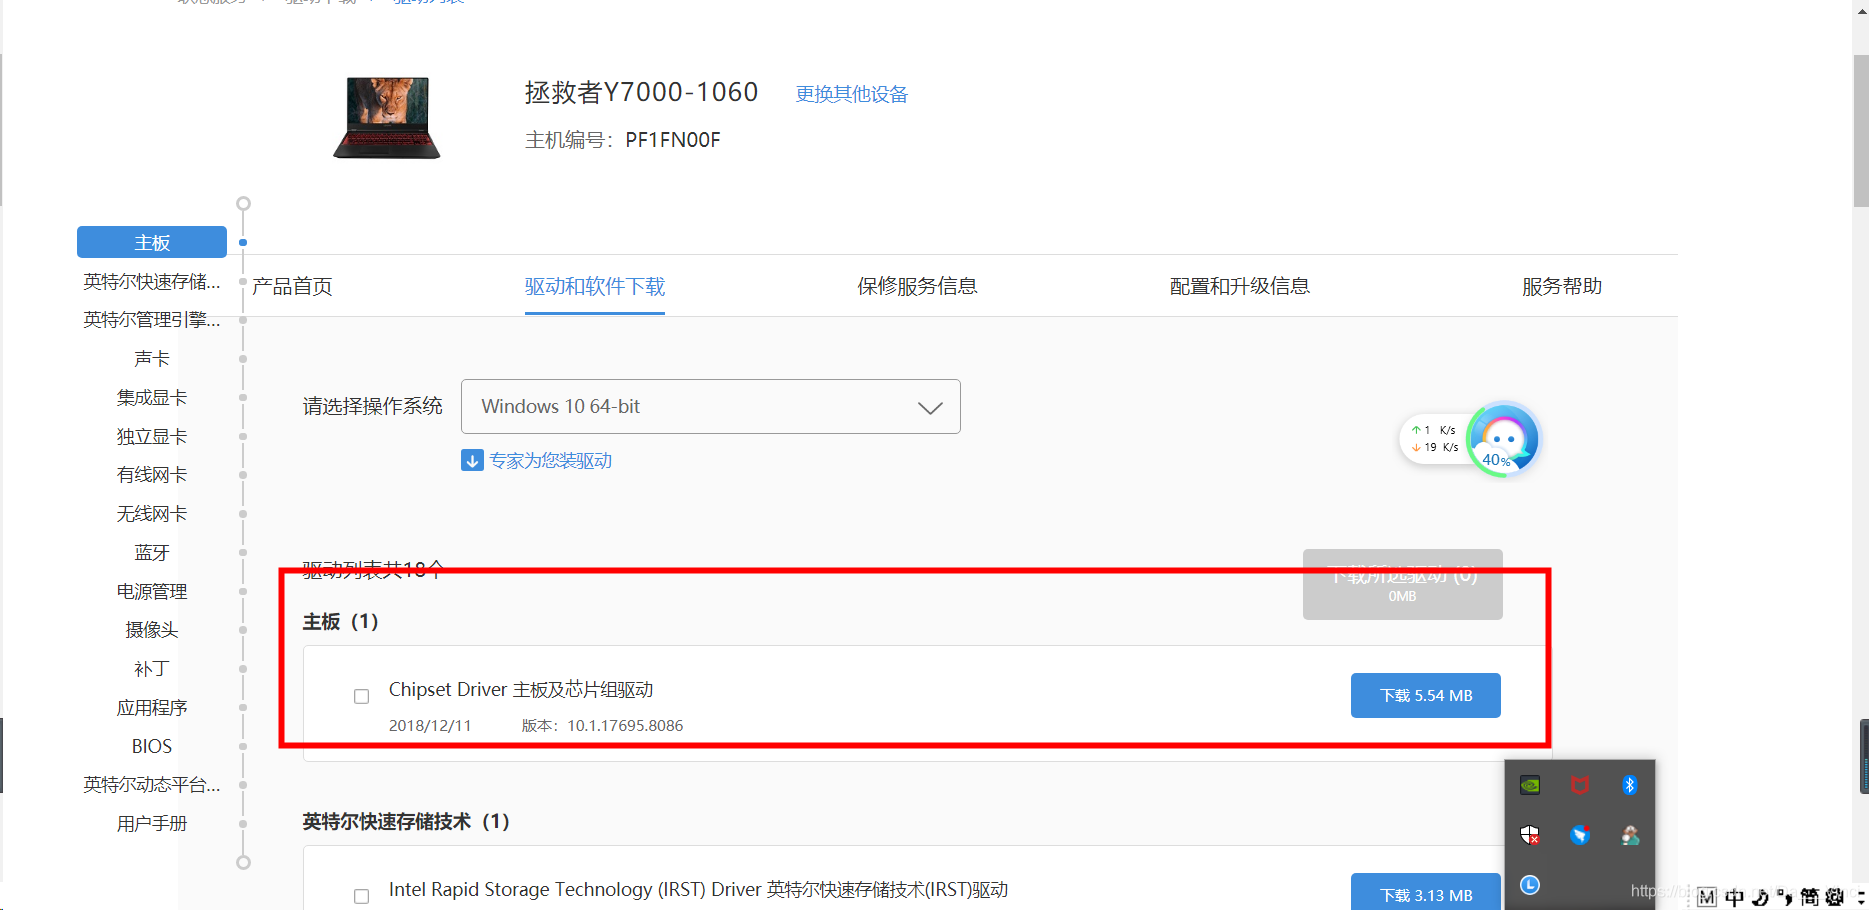
Task: Switch IME 简 simplified character icon
Action: 1810,897
